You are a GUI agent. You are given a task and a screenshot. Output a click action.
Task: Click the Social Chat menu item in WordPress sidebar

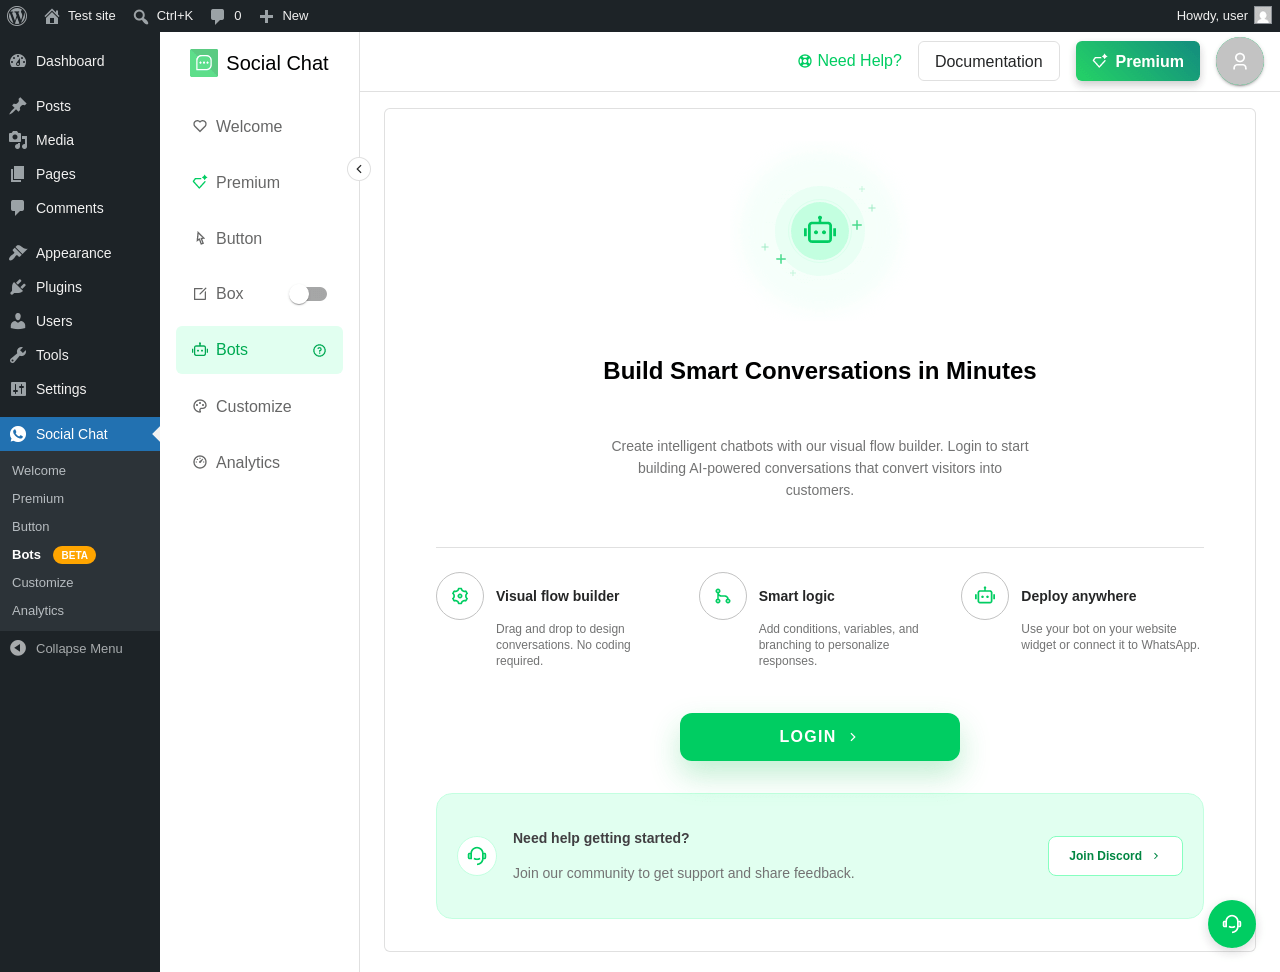coord(80,434)
